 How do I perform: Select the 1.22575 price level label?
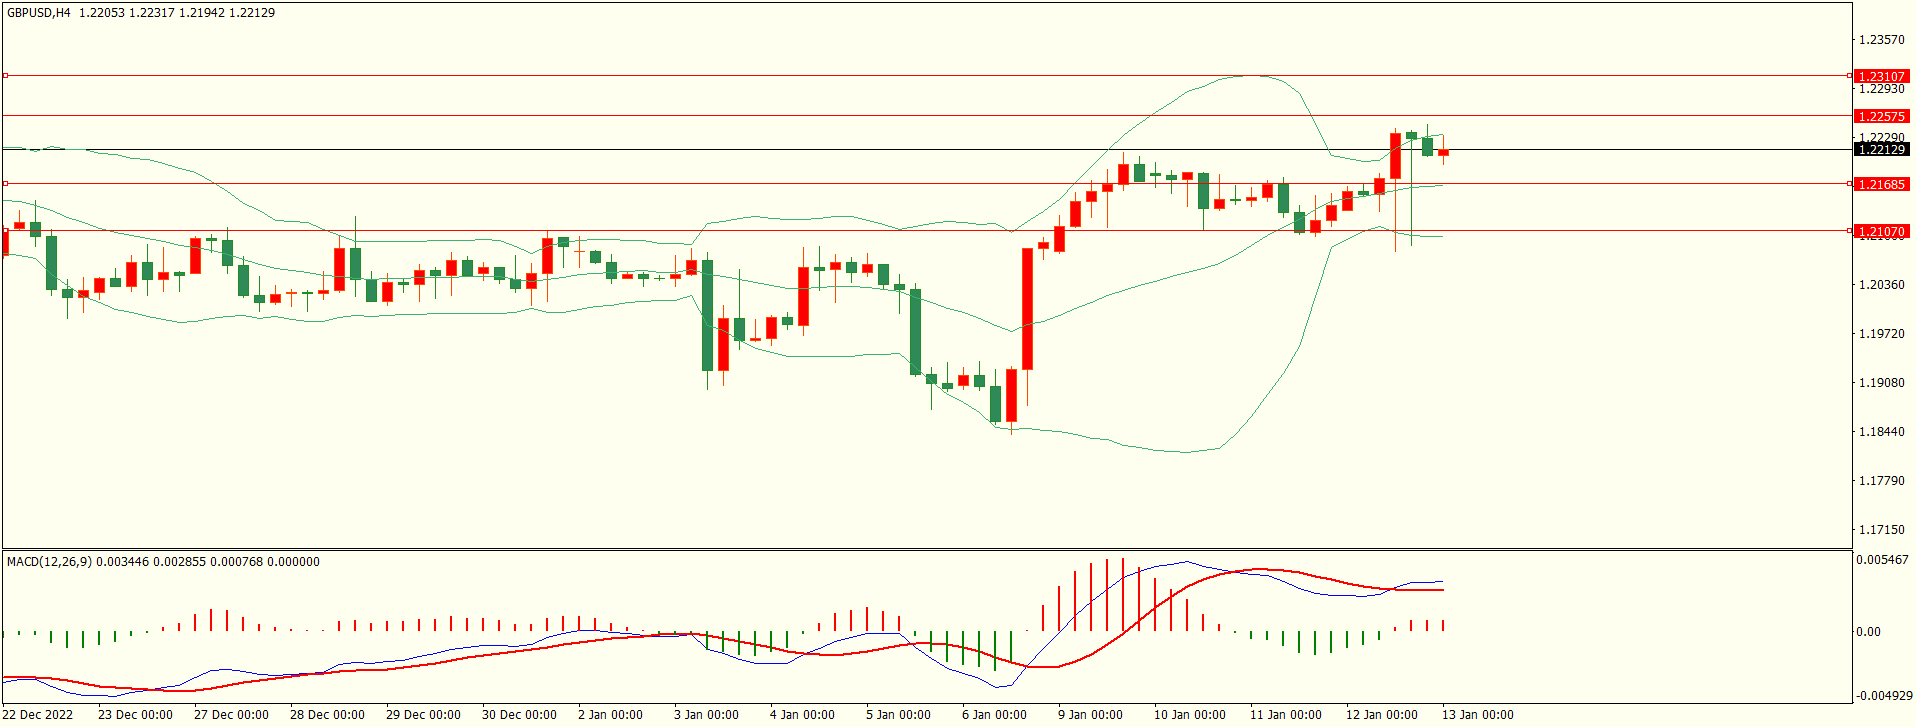[1880, 116]
